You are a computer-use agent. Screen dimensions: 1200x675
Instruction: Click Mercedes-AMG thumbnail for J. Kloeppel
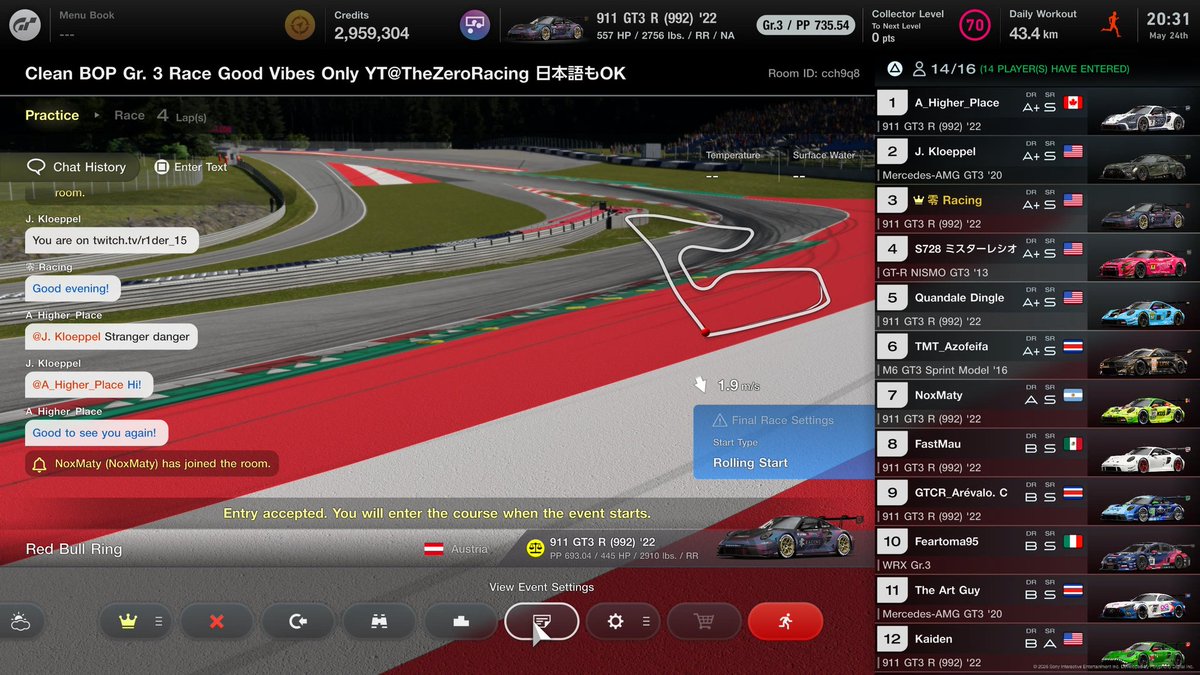[1142, 166]
